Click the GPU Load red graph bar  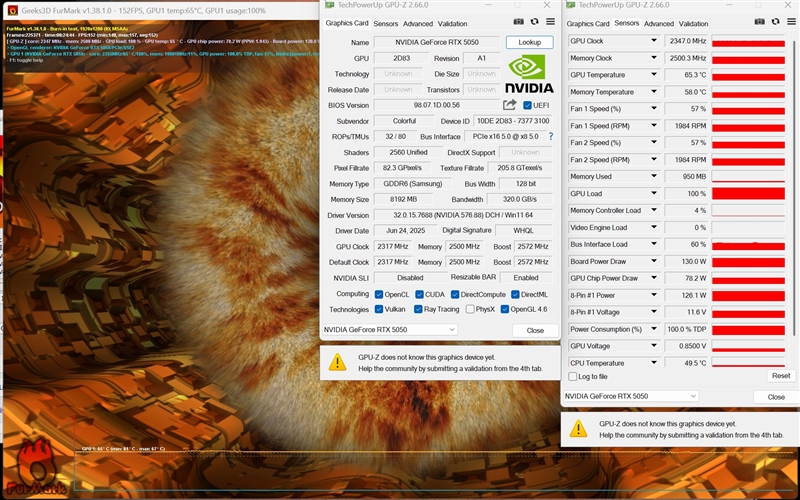748,193
